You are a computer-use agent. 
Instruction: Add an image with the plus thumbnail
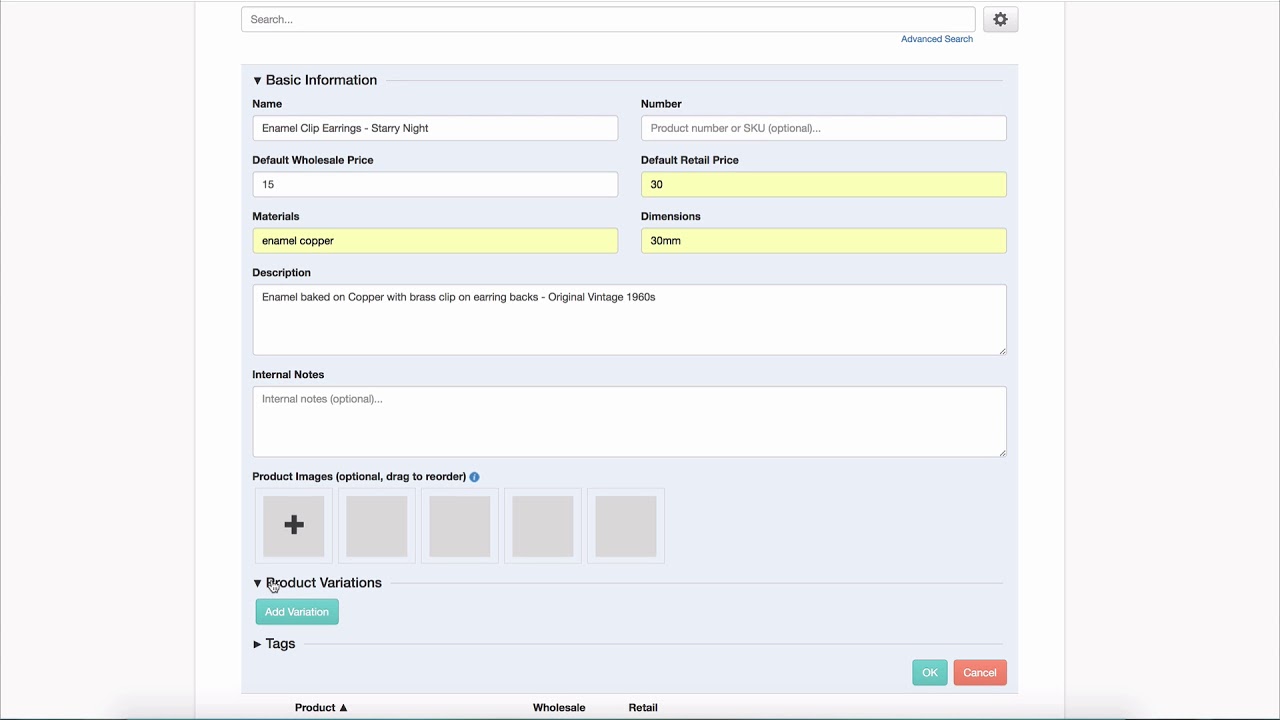click(294, 525)
